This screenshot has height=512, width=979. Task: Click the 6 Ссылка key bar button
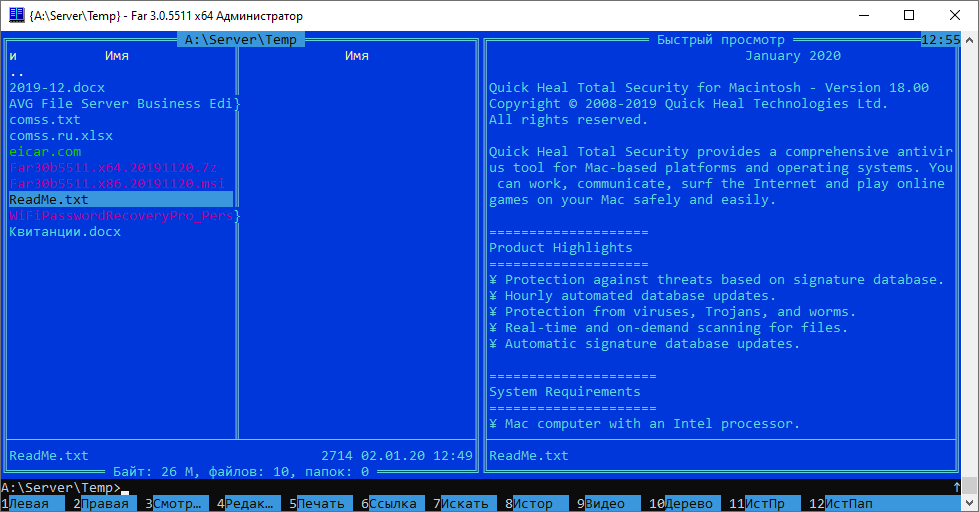393,503
